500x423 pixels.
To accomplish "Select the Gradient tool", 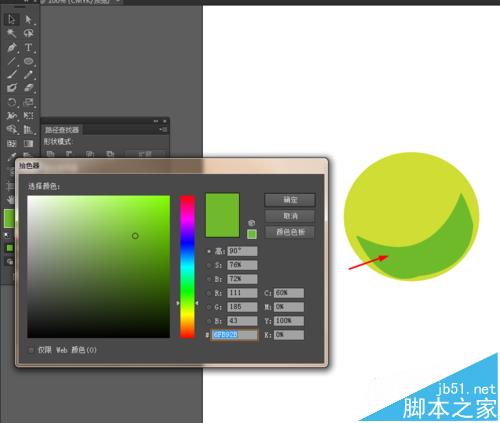I will point(28,143).
